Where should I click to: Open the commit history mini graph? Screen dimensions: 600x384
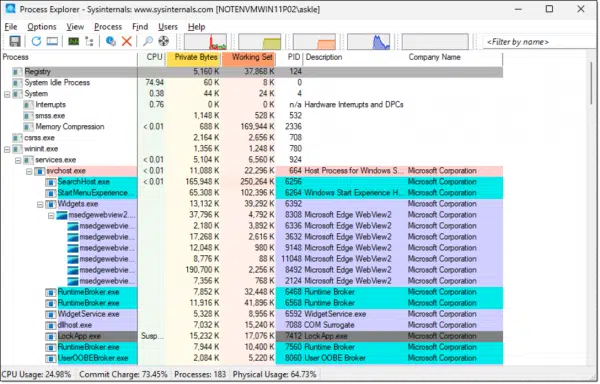[260, 42]
